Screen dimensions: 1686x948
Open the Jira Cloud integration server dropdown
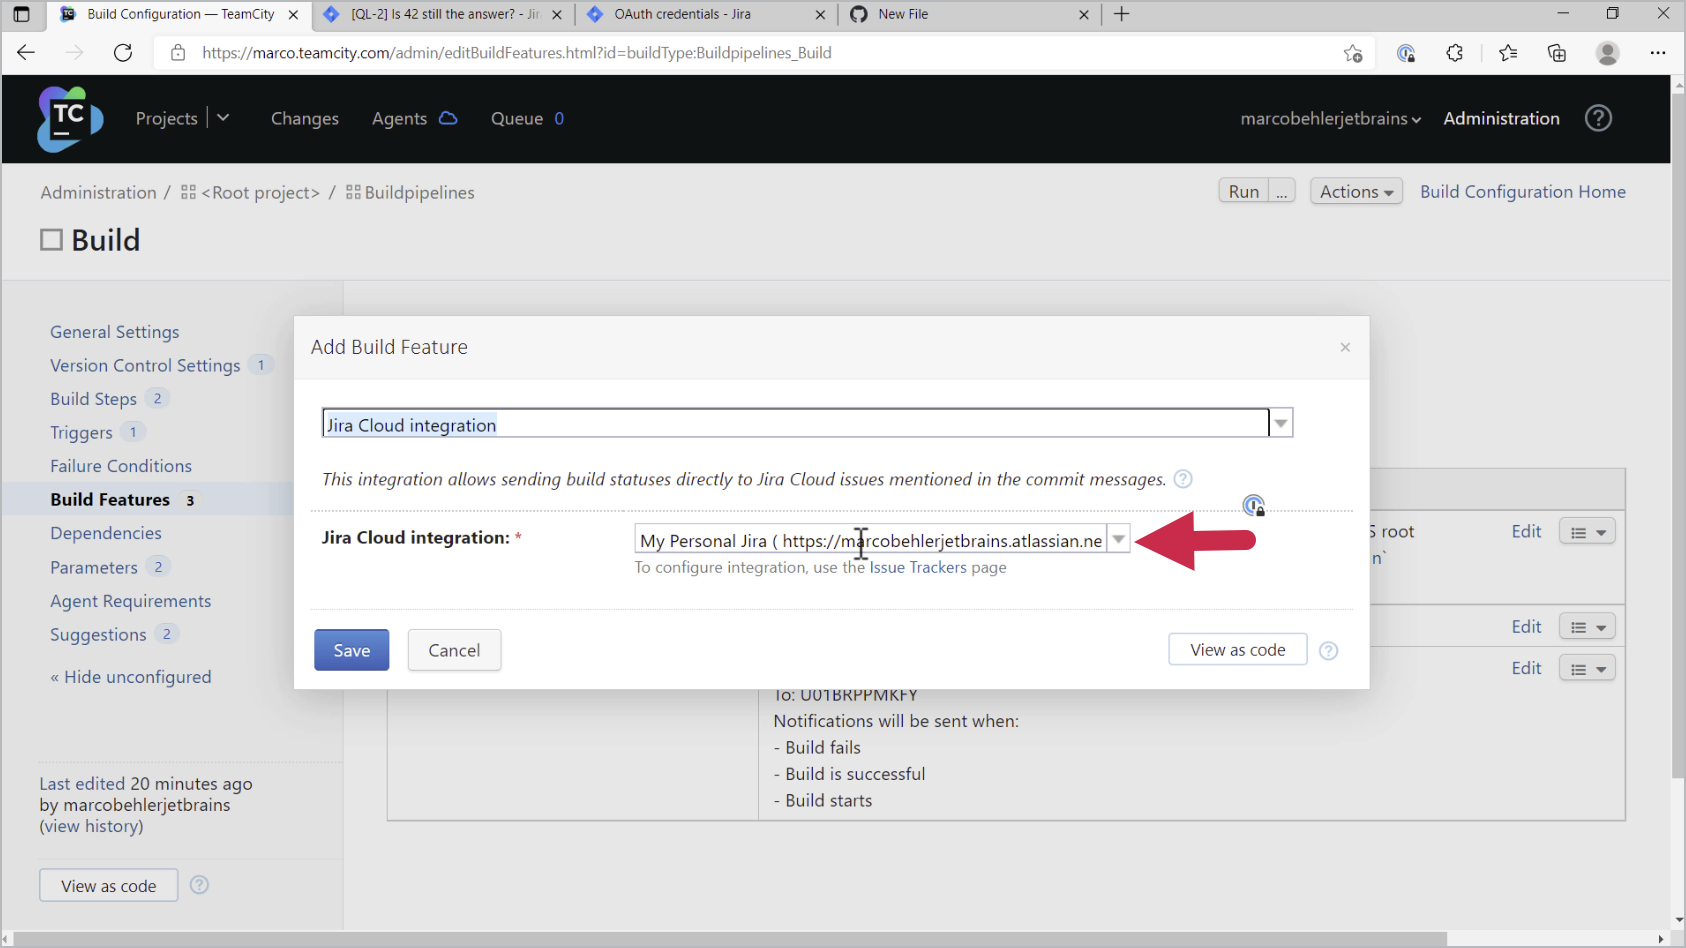pyautogui.click(x=1118, y=539)
